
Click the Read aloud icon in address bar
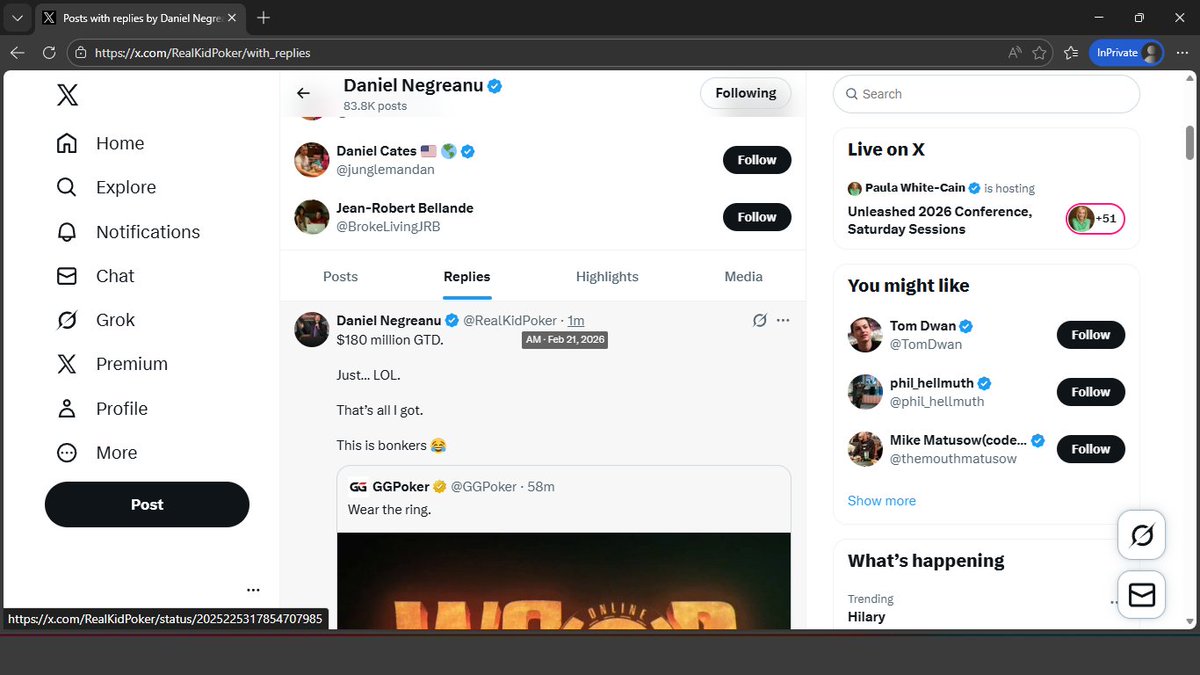[x=1014, y=52]
